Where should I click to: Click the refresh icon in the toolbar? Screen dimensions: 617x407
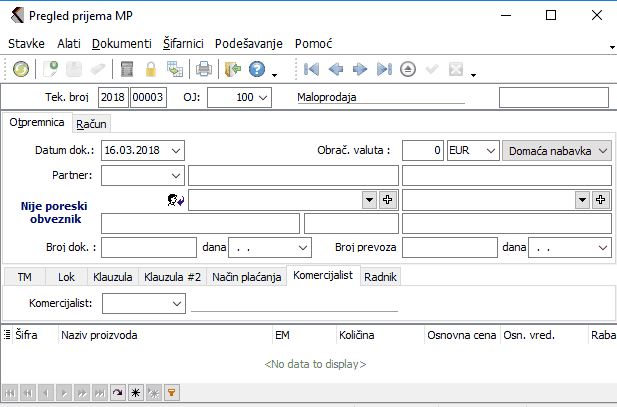[x=21, y=70]
